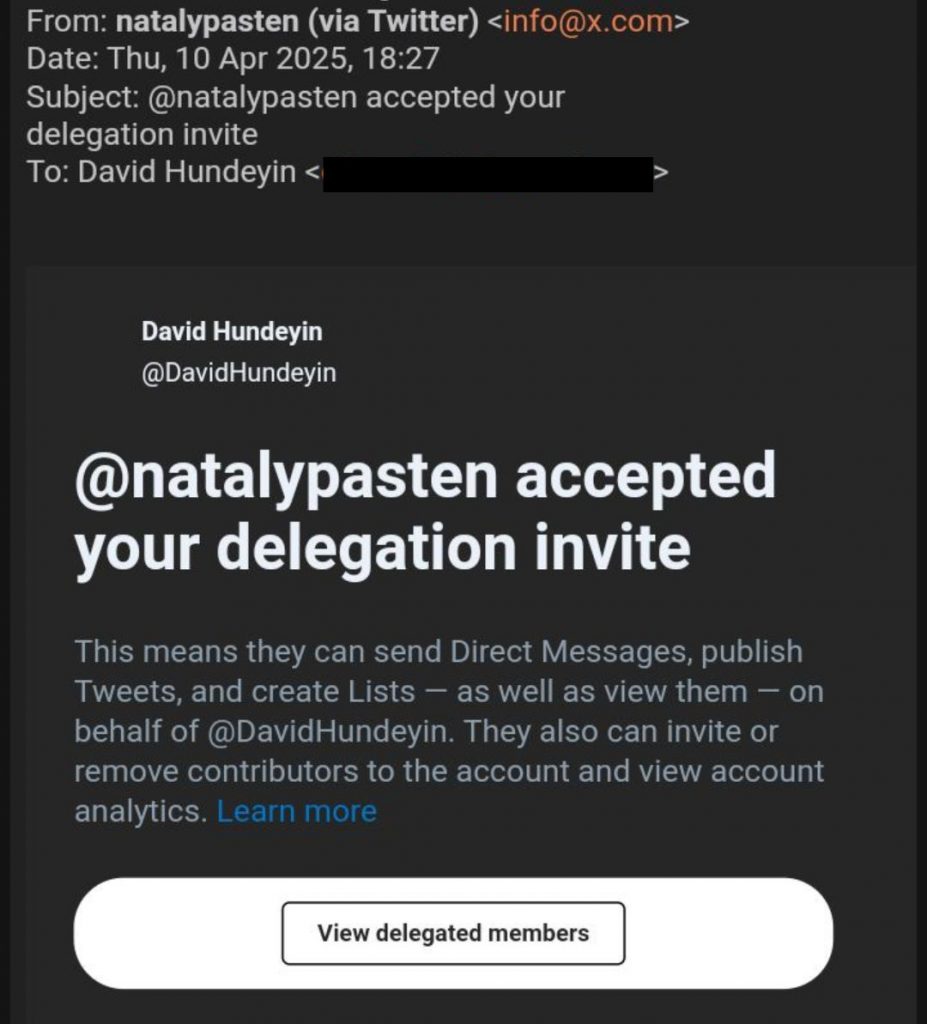
Task: Click the From: label in header
Action: pos(66,21)
